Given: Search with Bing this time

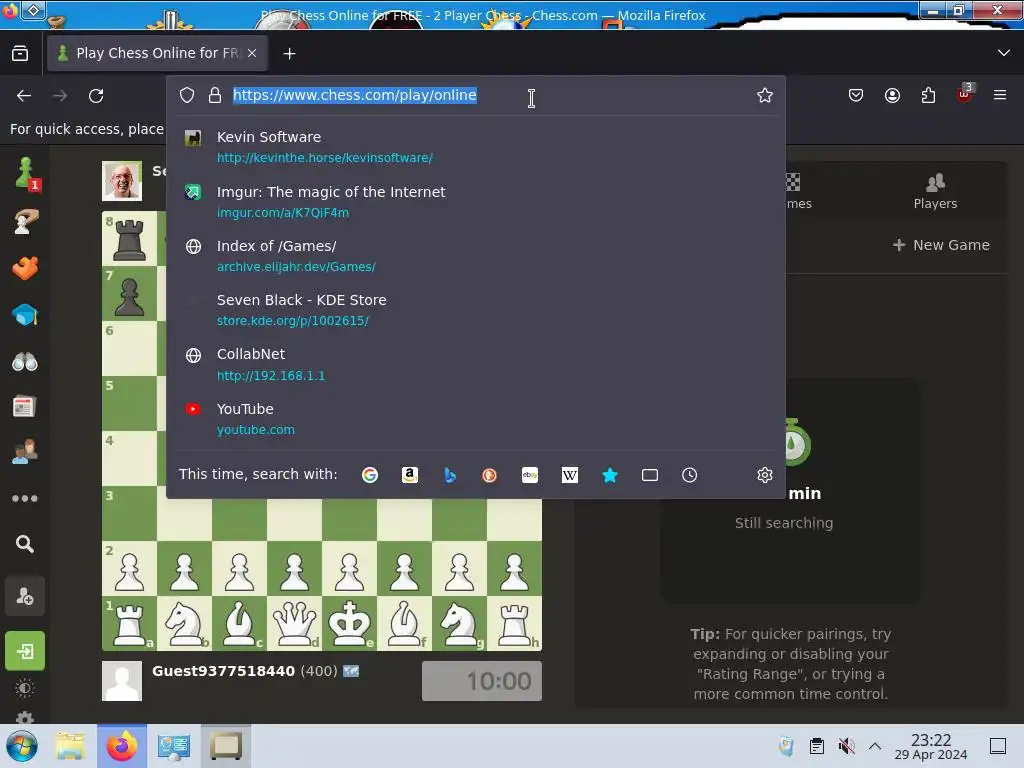Looking at the screenshot, I should pyautogui.click(x=449, y=475).
